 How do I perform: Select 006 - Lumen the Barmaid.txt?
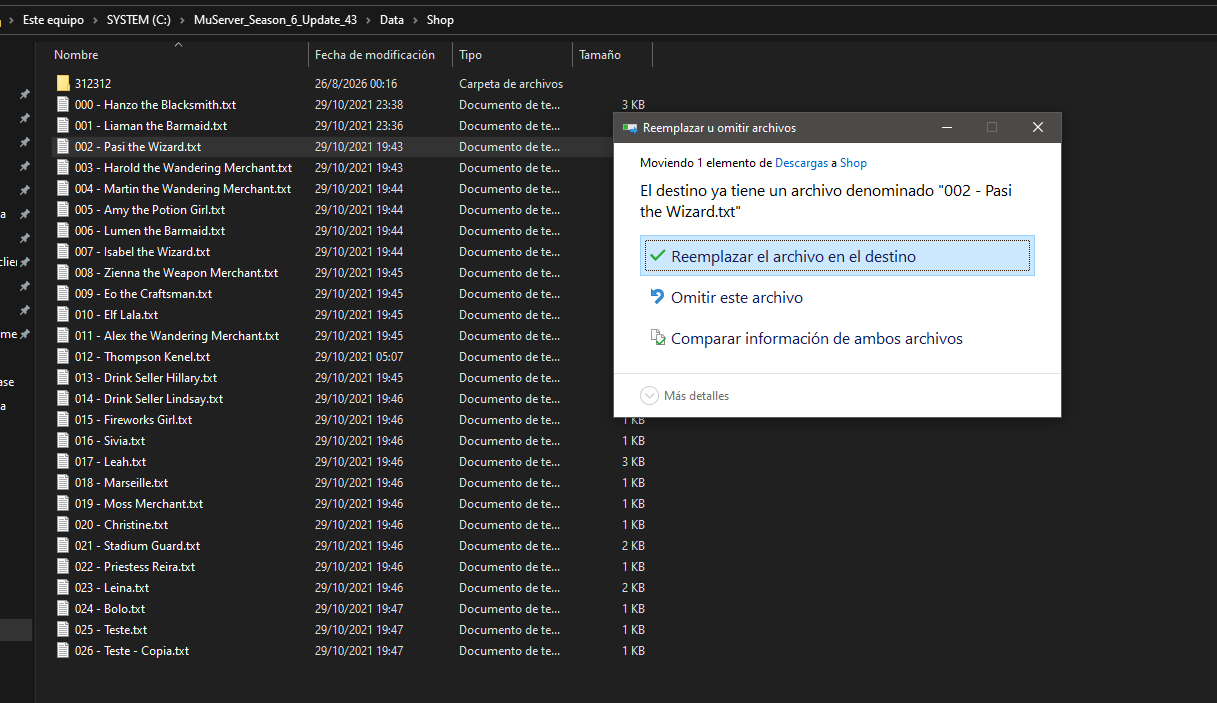point(149,231)
